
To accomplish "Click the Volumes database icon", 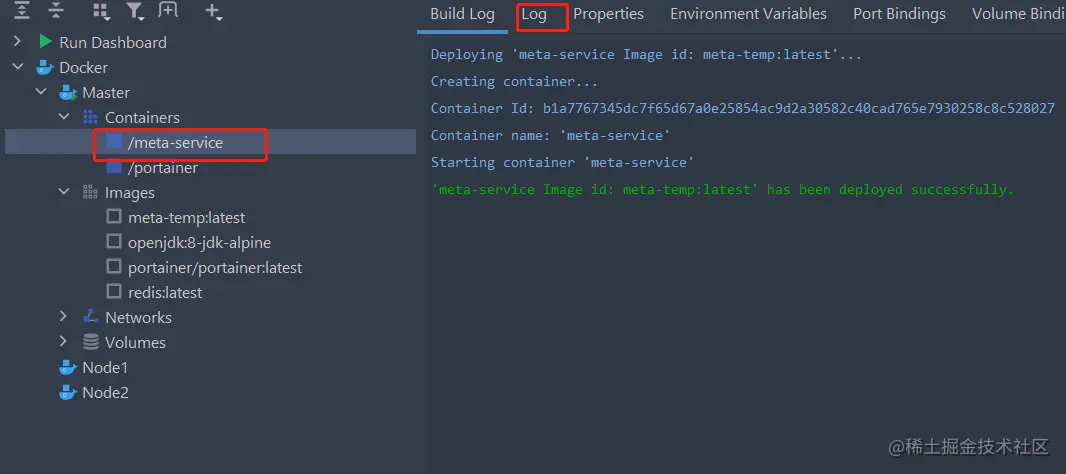I will pos(90,342).
